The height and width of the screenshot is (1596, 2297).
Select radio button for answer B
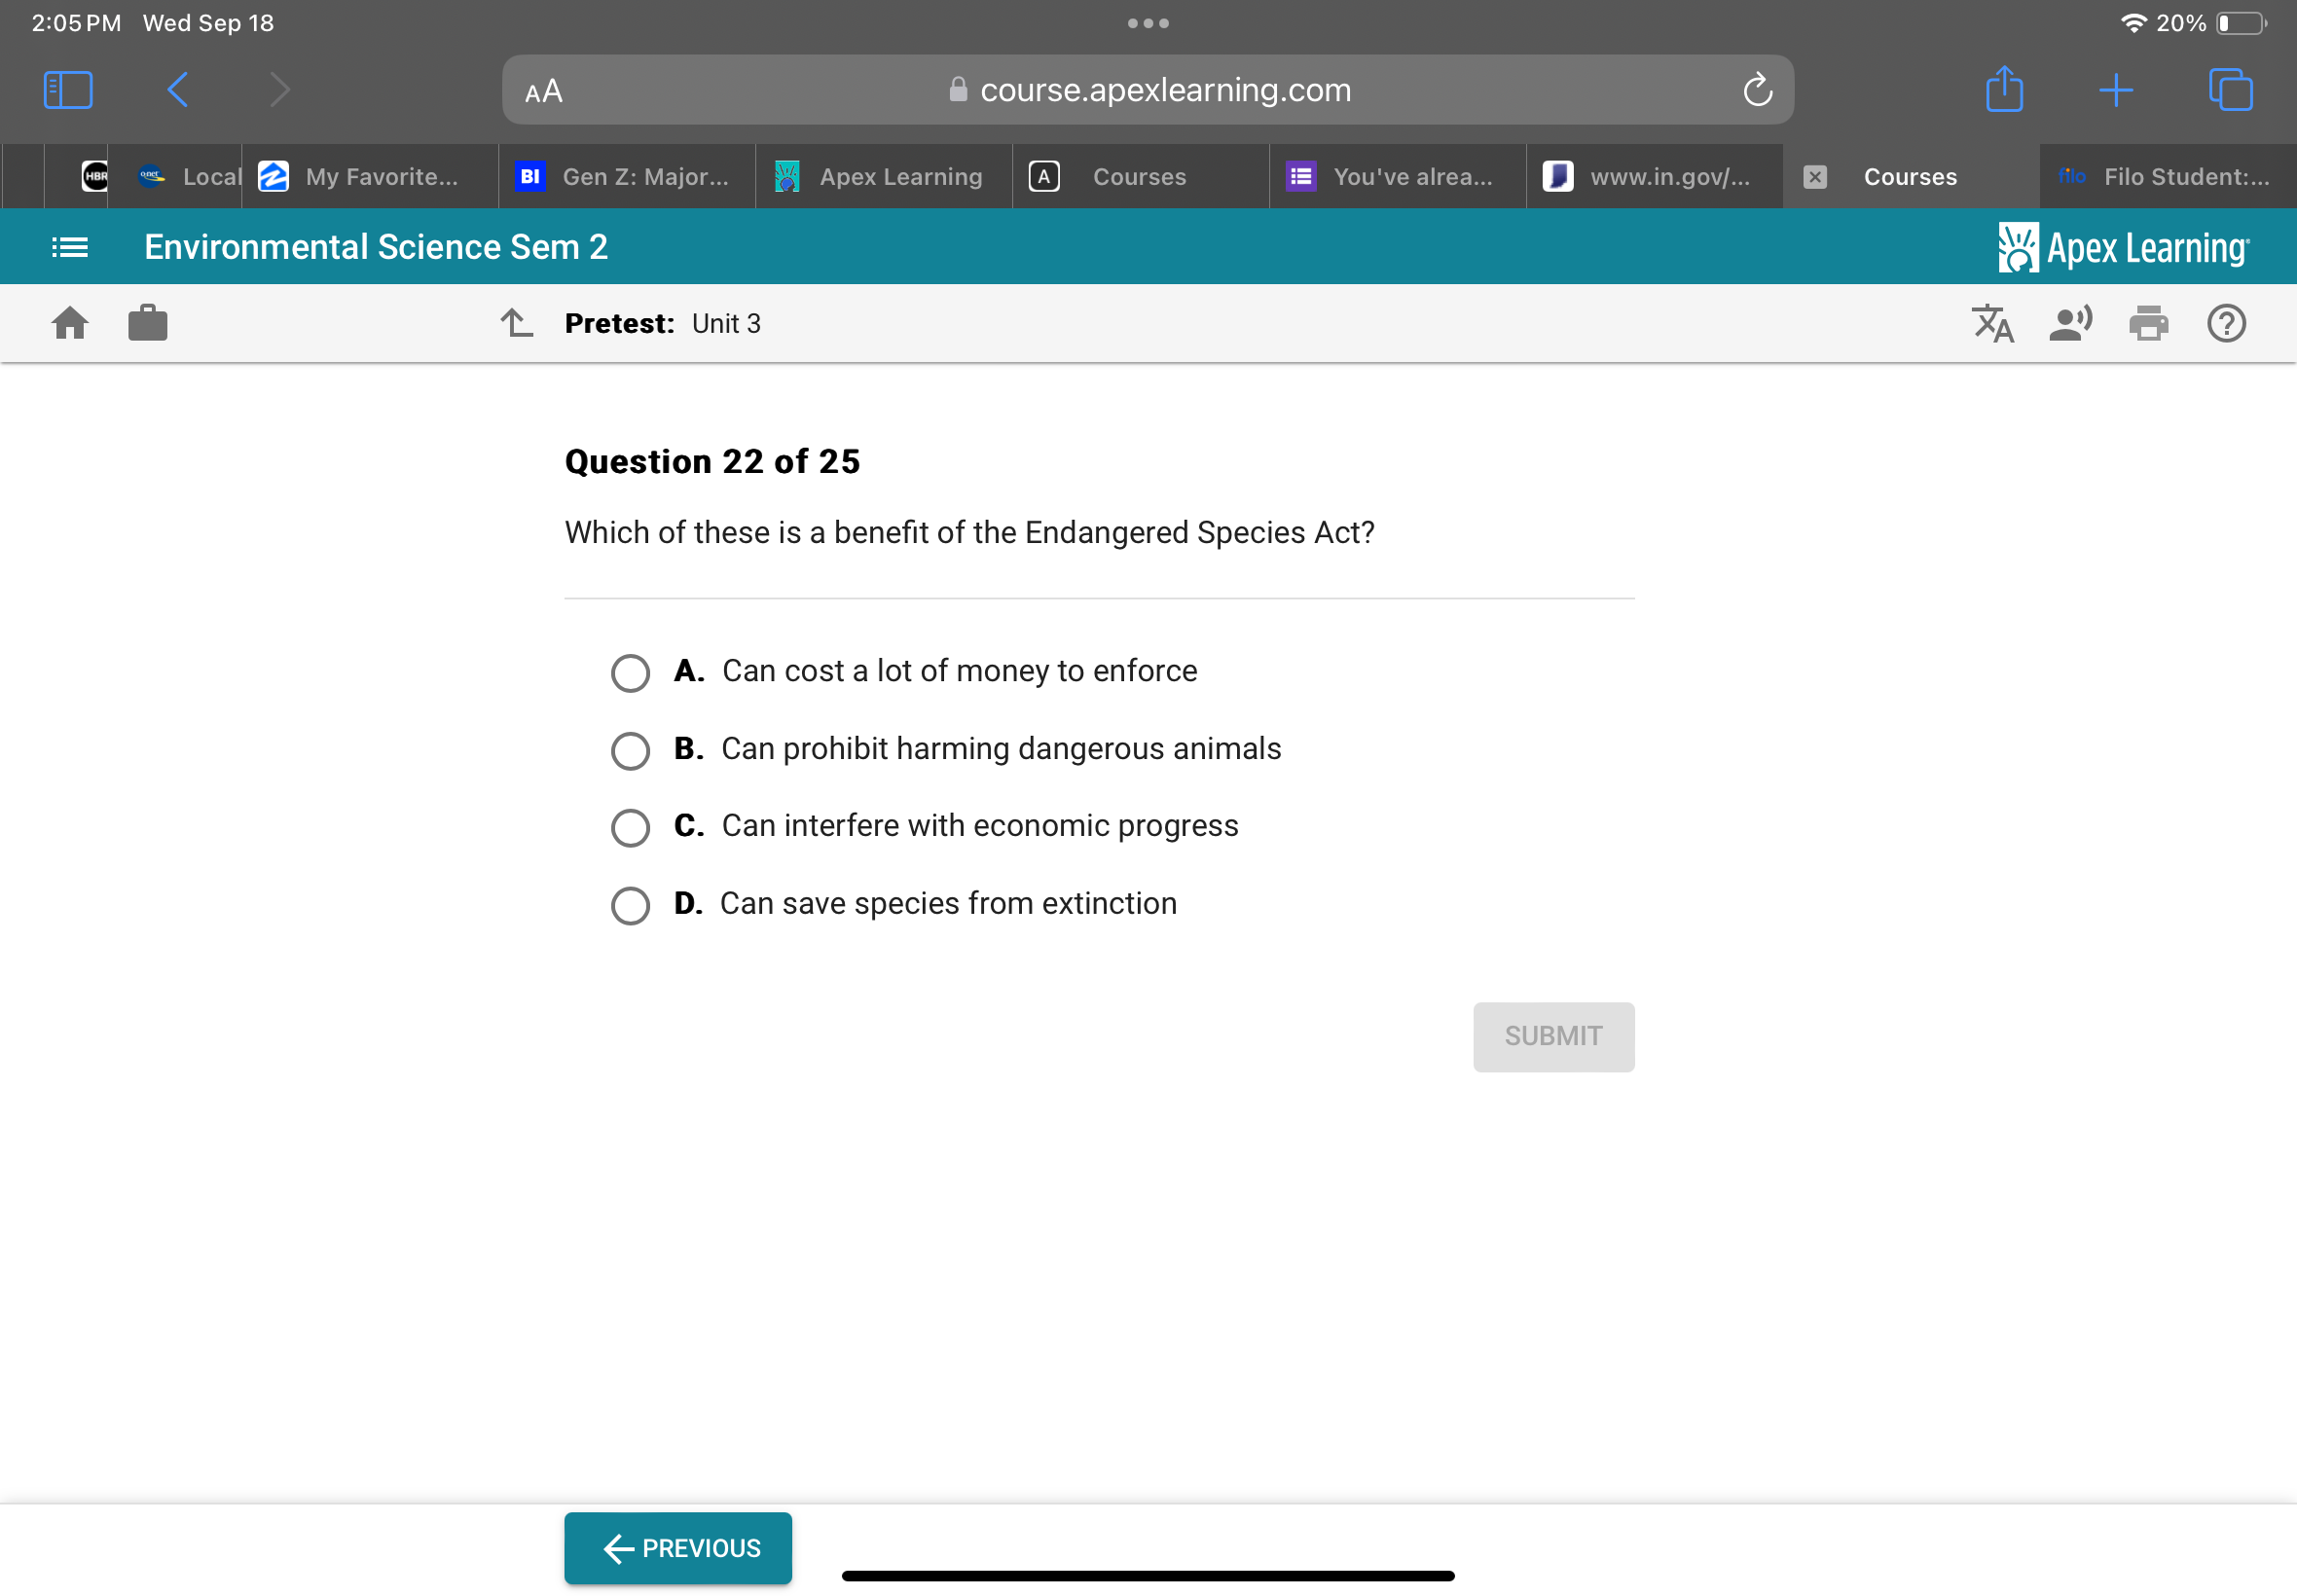click(630, 750)
